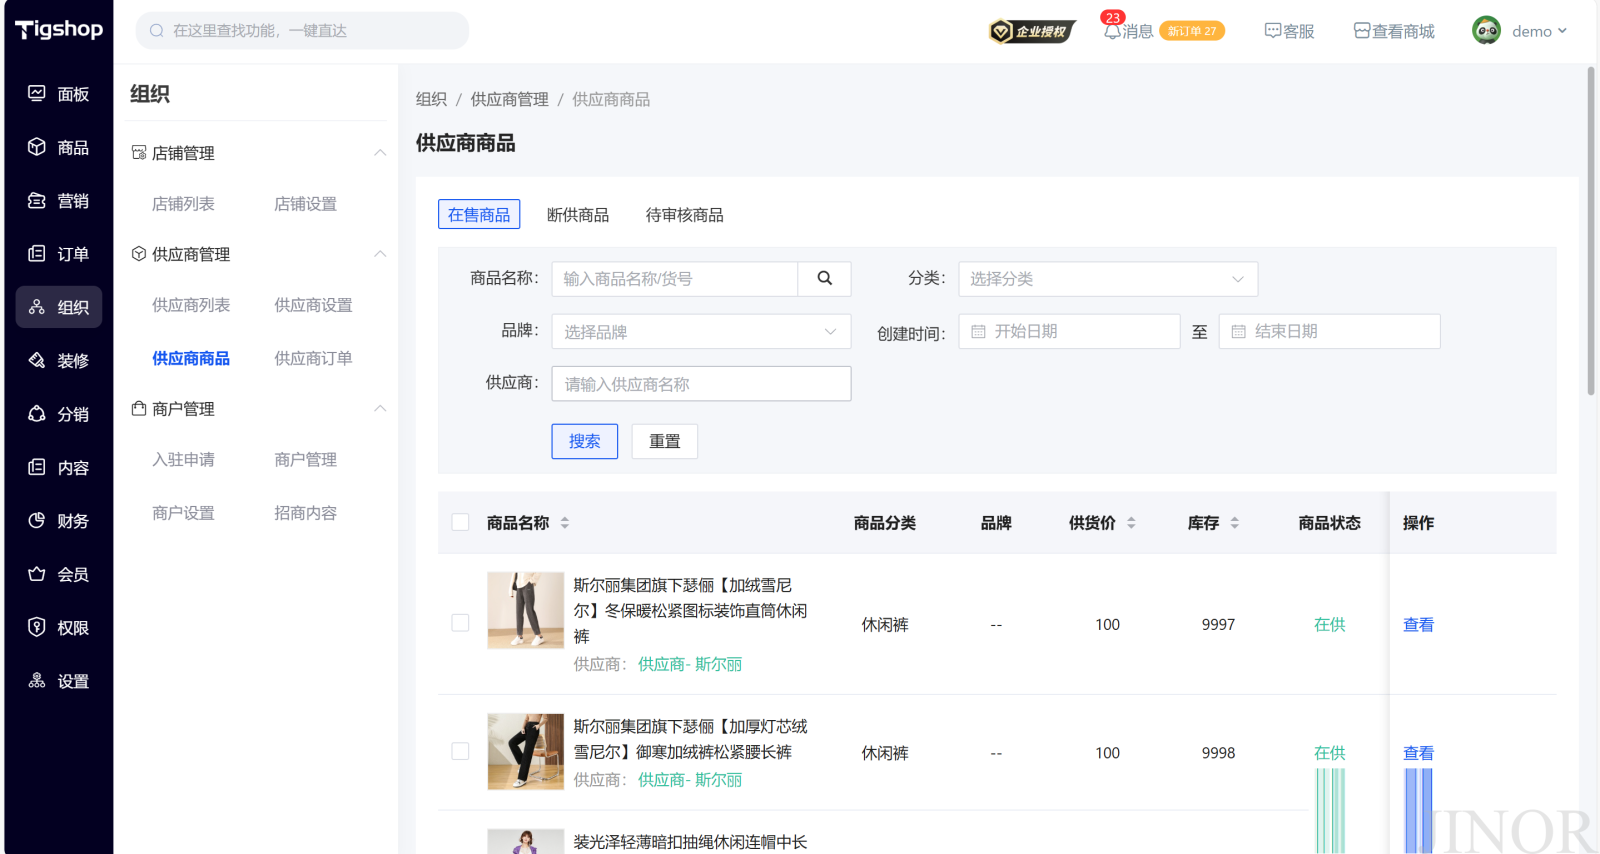The width and height of the screenshot is (1600, 854).
Task: Open thumbnail of 加绒雪尼尔 pants product
Action: [x=526, y=610]
